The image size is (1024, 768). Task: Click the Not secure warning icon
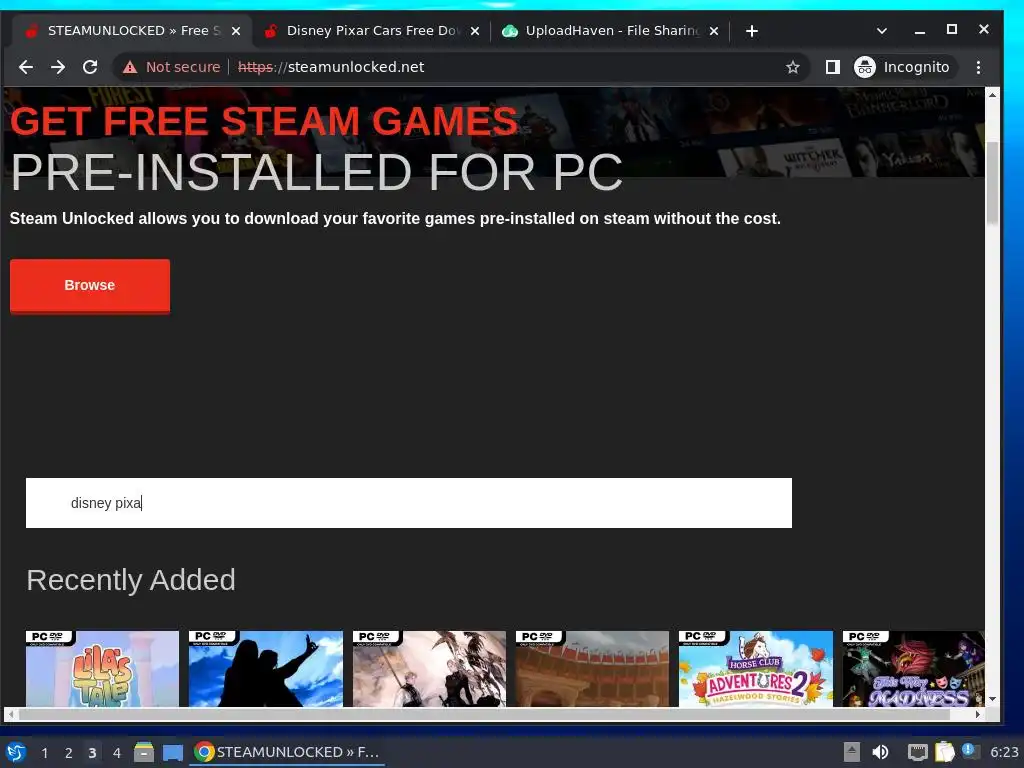point(130,67)
